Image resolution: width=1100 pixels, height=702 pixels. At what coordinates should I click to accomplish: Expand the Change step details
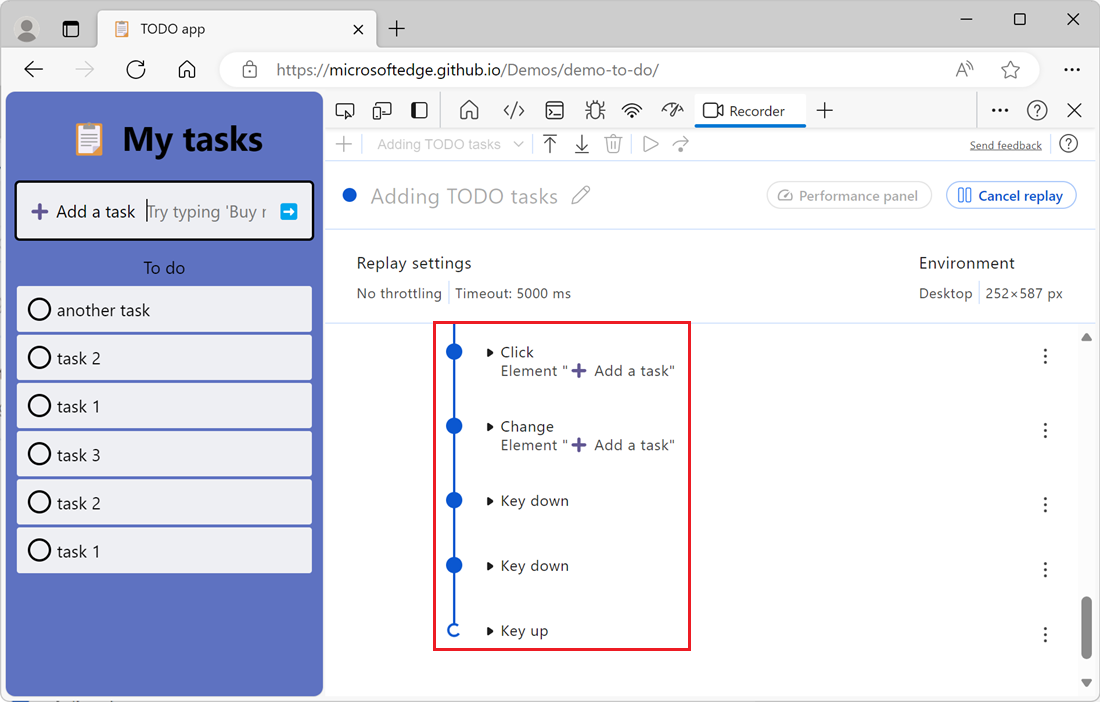pos(489,426)
